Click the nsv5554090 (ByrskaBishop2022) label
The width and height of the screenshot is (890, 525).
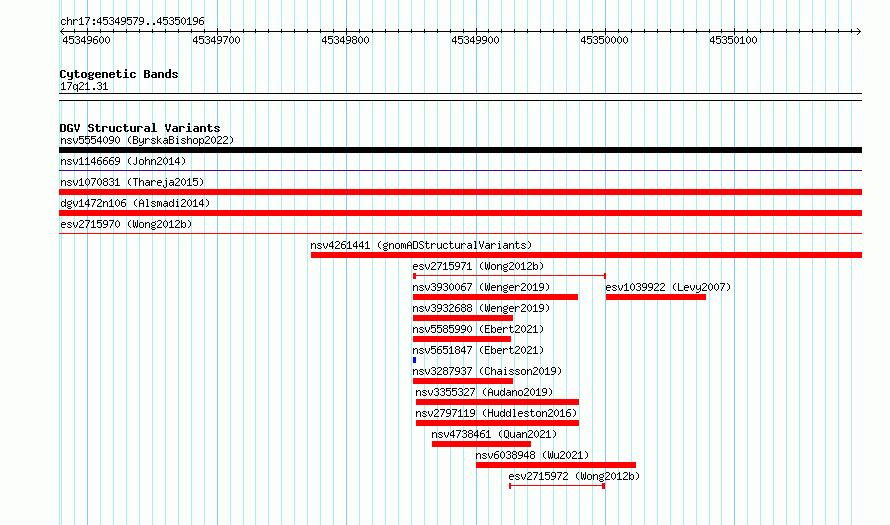point(147,140)
